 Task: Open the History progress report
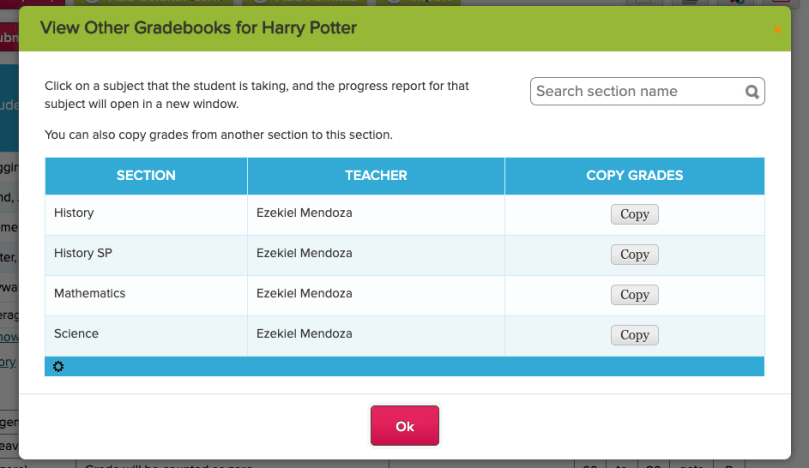[74, 213]
